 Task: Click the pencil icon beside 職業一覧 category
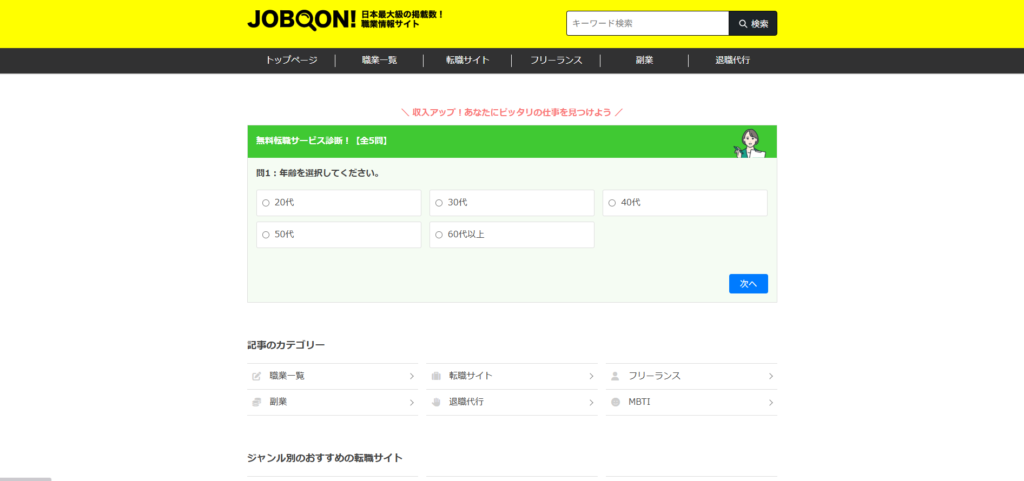257,376
